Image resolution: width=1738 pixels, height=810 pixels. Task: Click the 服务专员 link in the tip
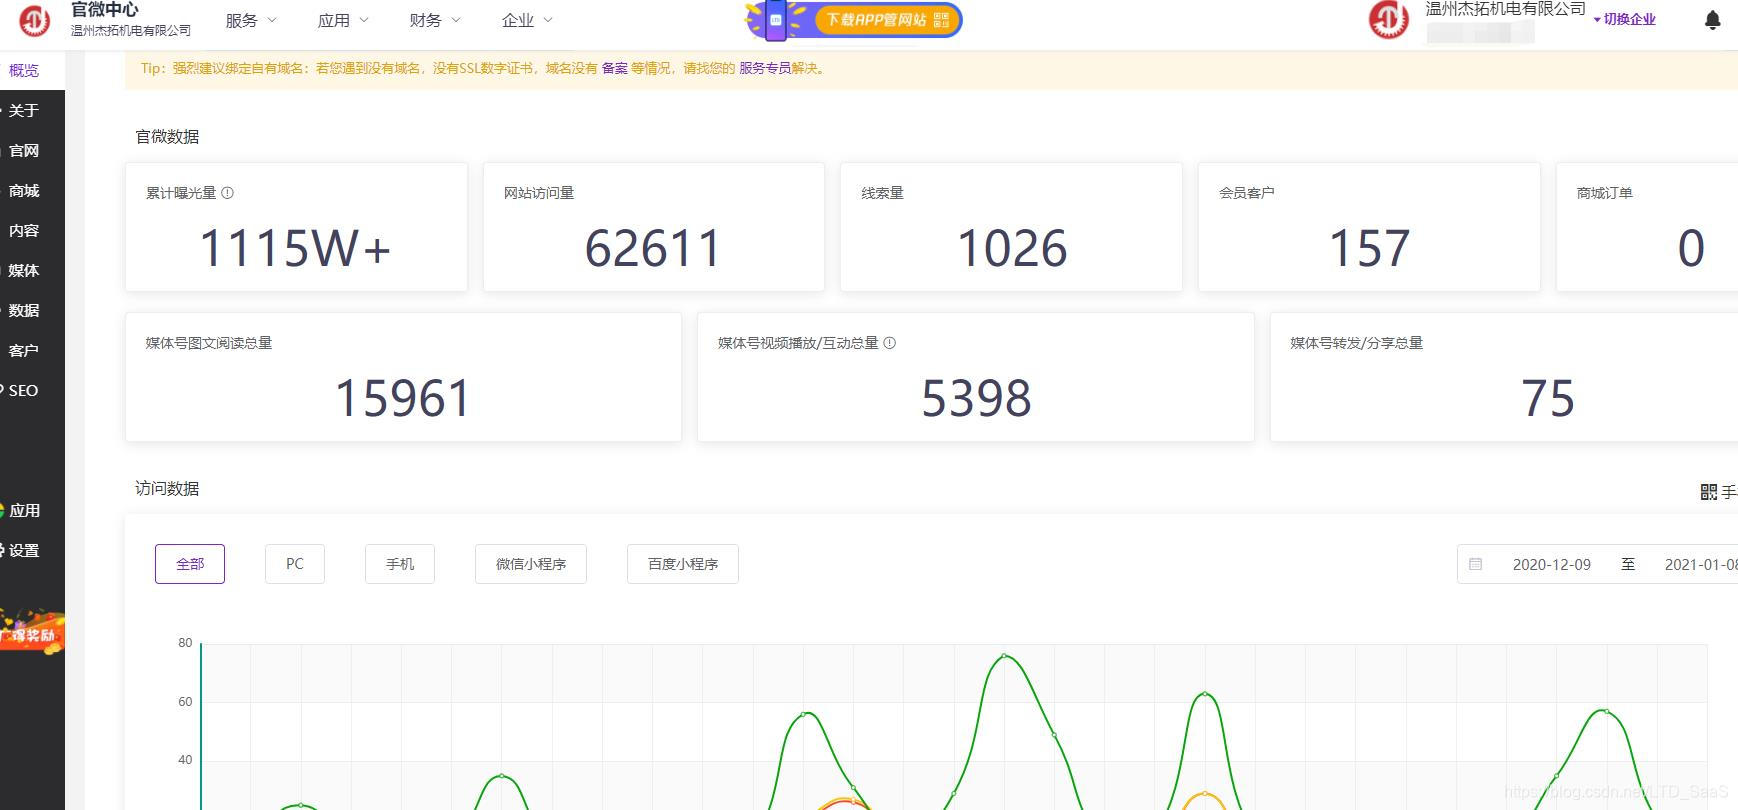tap(765, 68)
